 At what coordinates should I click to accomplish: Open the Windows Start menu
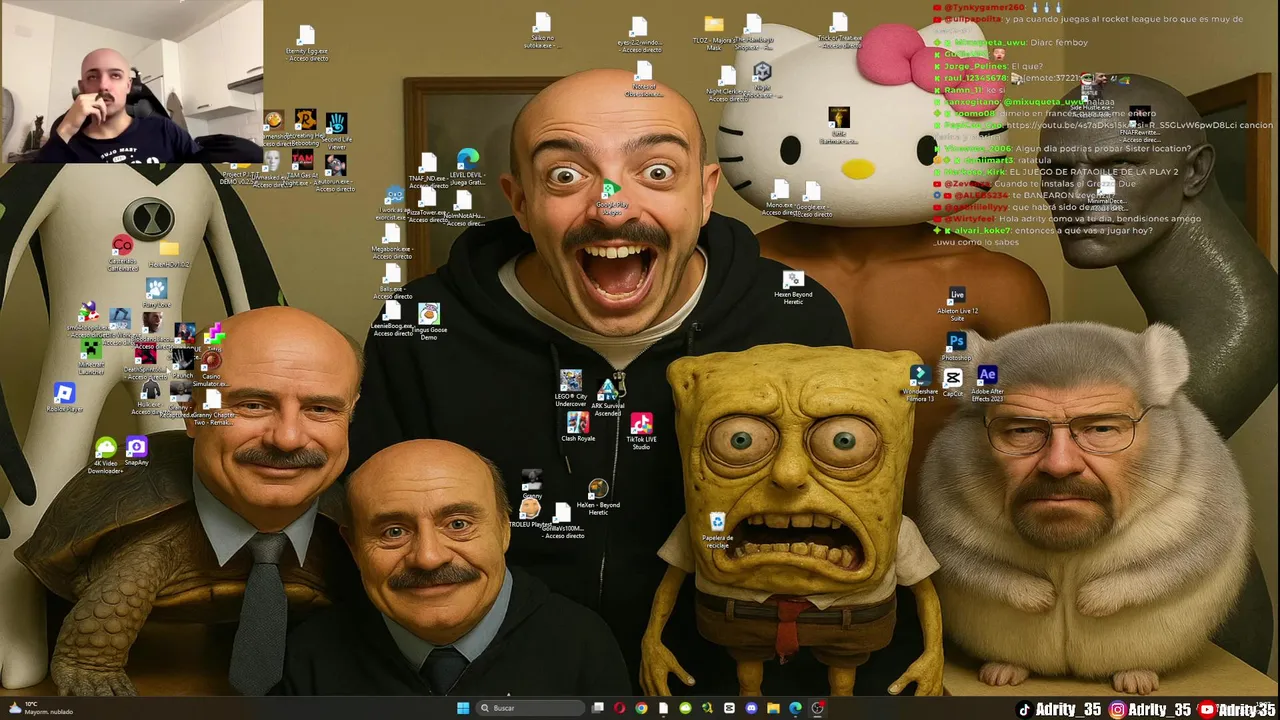(463, 708)
